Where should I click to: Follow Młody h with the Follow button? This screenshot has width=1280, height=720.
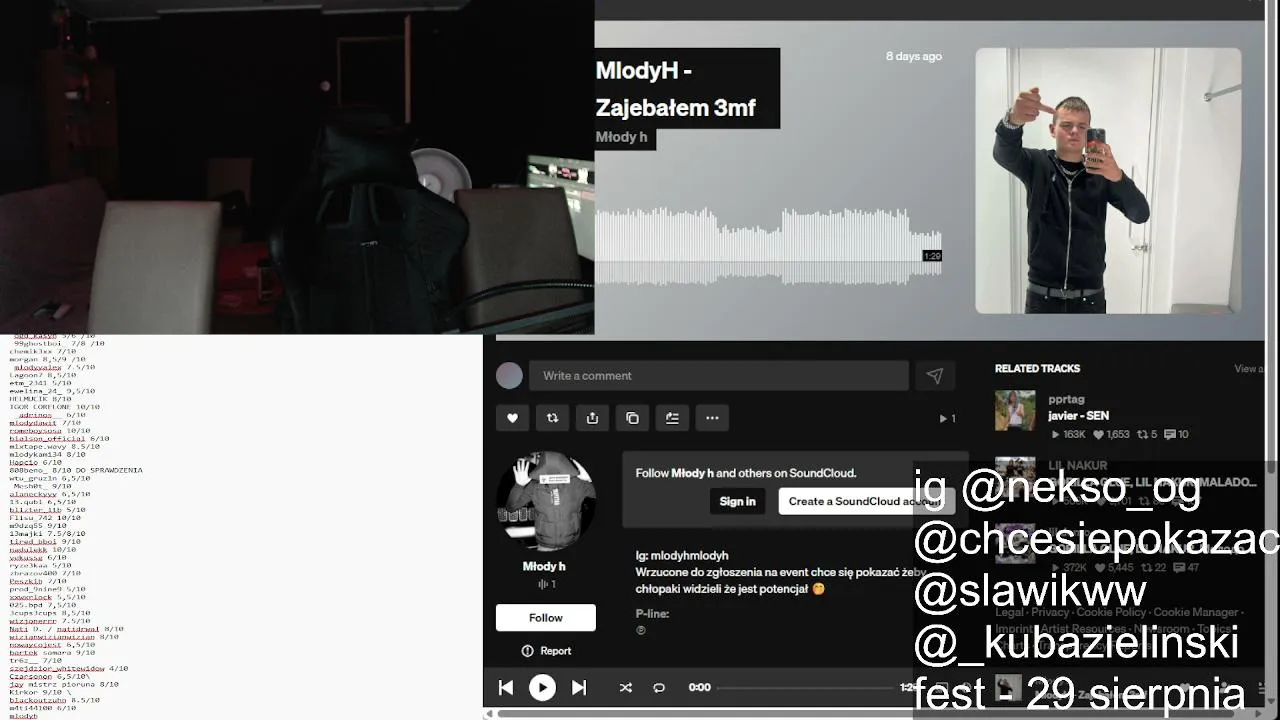point(546,618)
